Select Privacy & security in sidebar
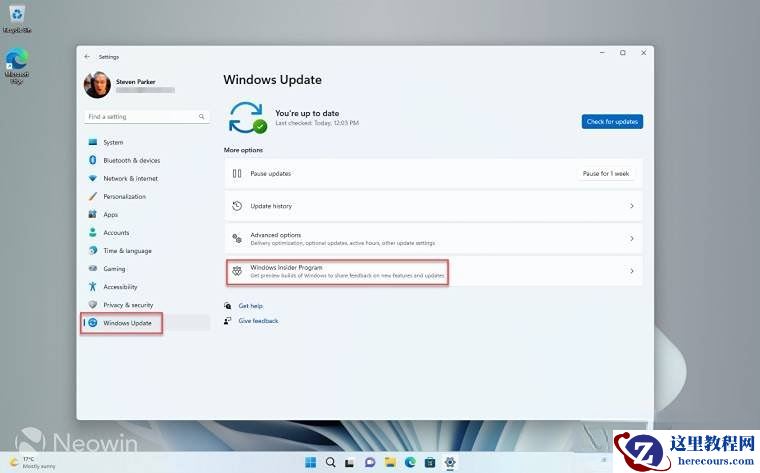The image size is (760, 473). (x=147, y=305)
